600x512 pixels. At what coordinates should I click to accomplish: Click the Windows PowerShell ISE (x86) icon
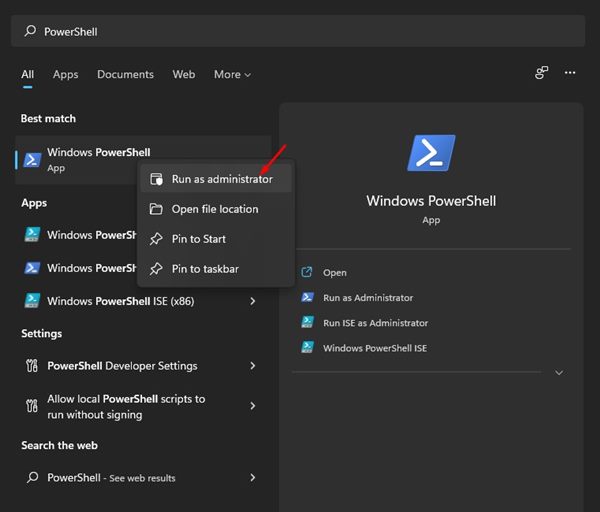pos(32,301)
